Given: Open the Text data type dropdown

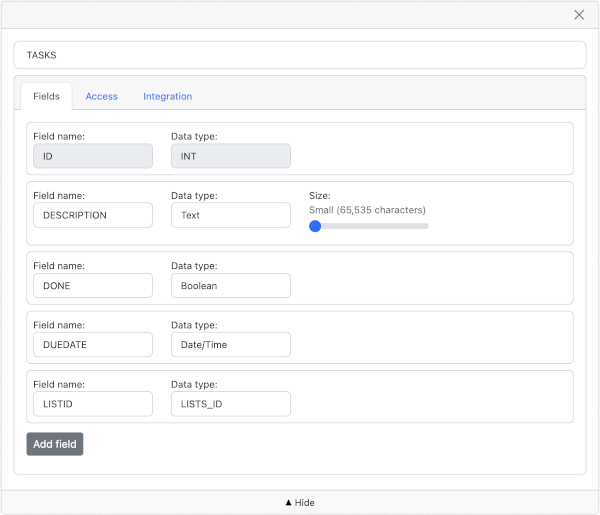Looking at the screenshot, I should pyautogui.click(x=230, y=215).
